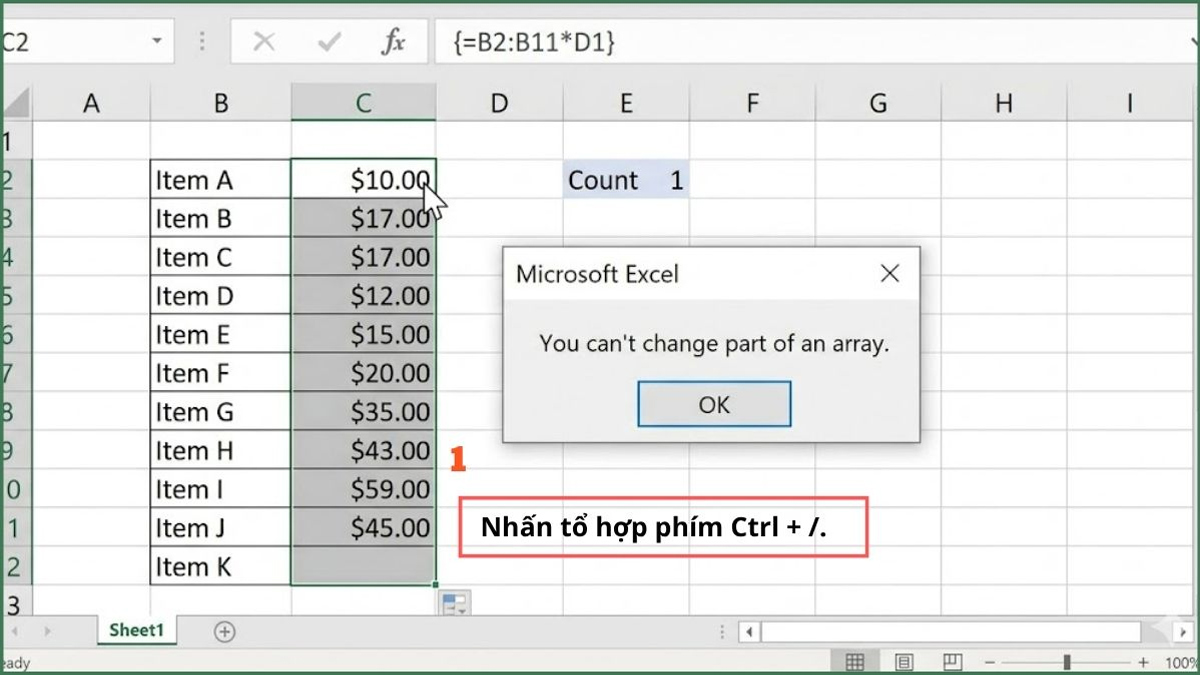Click the $10.00 cell

[x=364, y=180]
